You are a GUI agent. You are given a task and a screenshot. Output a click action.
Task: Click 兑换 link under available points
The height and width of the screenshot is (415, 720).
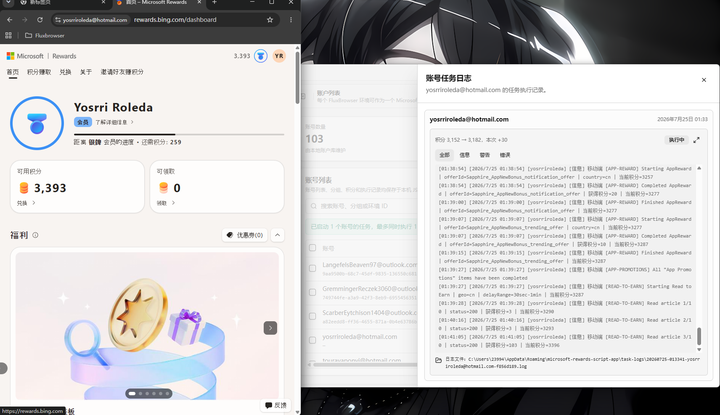click(26, 203)
